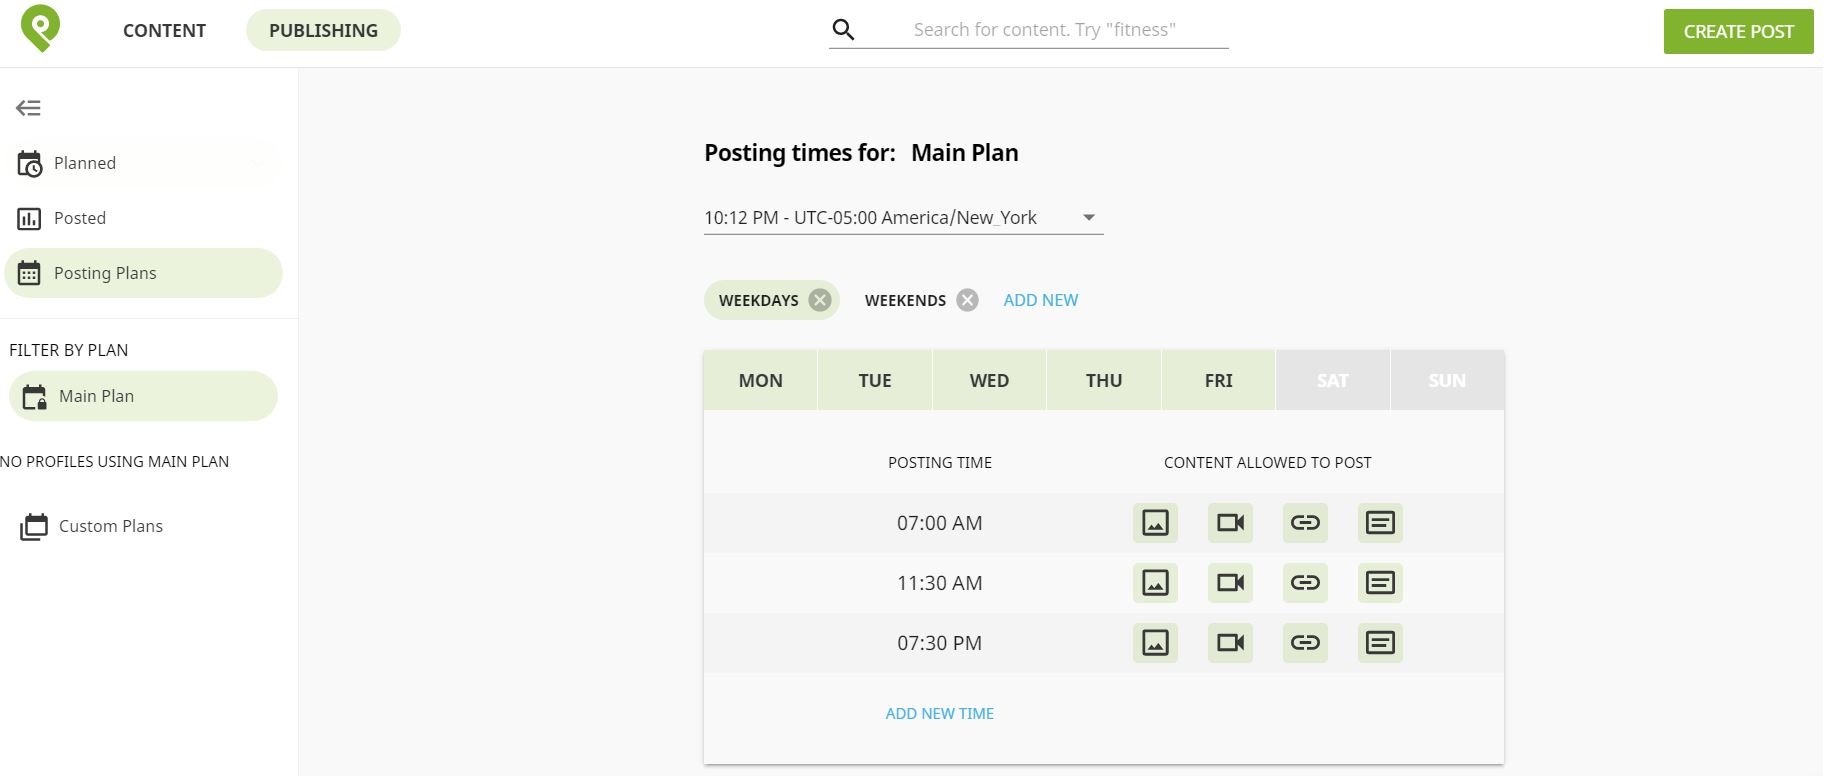
Task: Toggle text content for 11:30 AM
Action: (x=1380, y=583)
